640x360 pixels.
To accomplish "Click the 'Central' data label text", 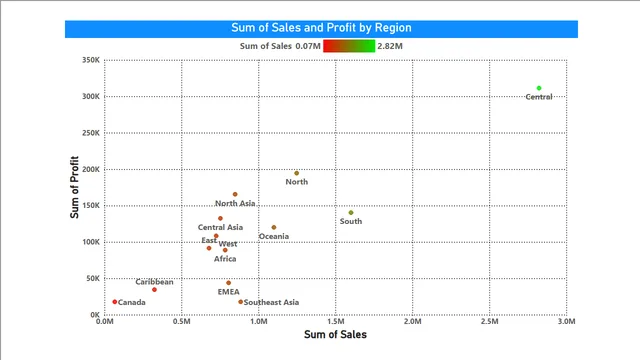I will [539, 97].
